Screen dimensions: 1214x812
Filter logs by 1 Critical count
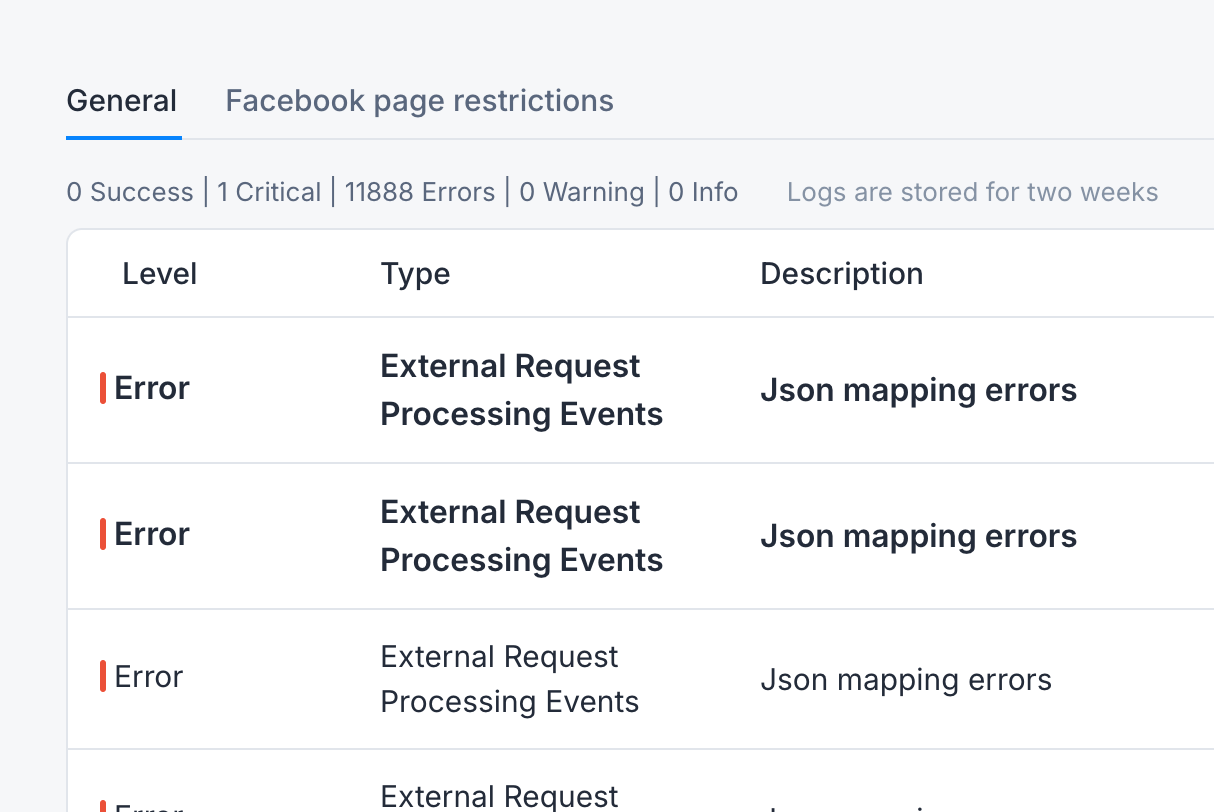tap(269, 192)
